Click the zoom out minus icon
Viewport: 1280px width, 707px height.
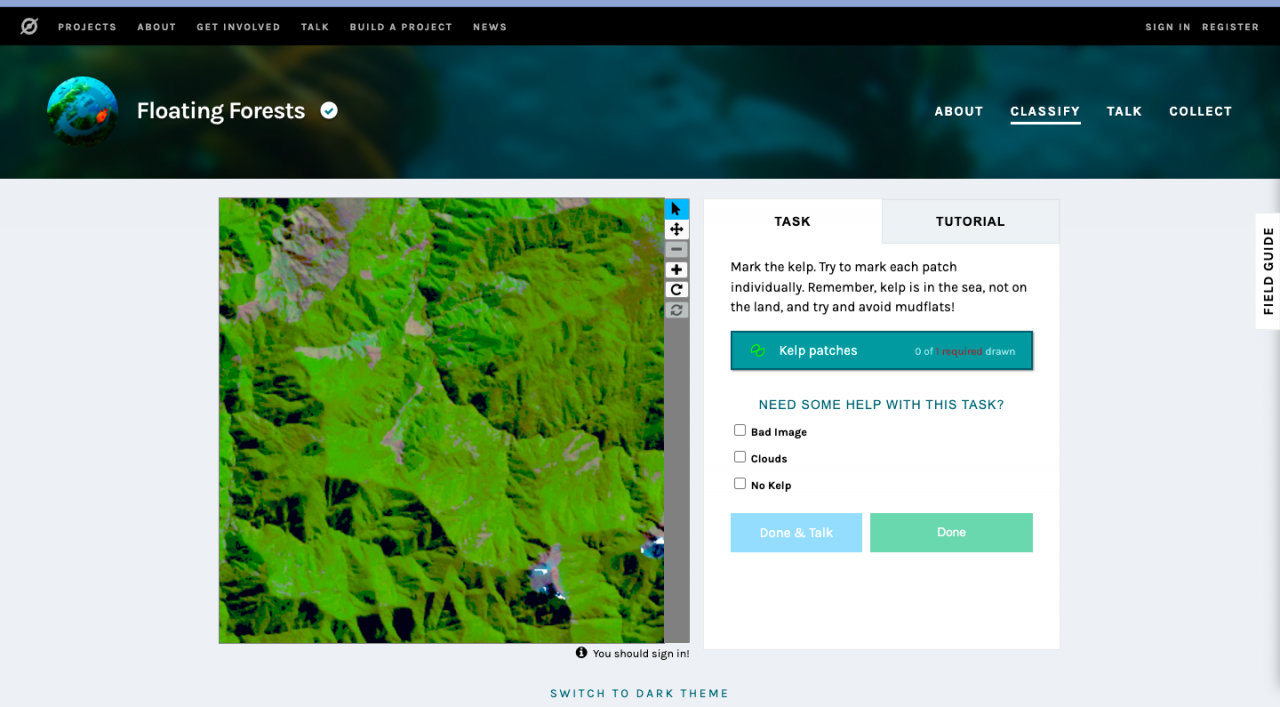[677, 249]
